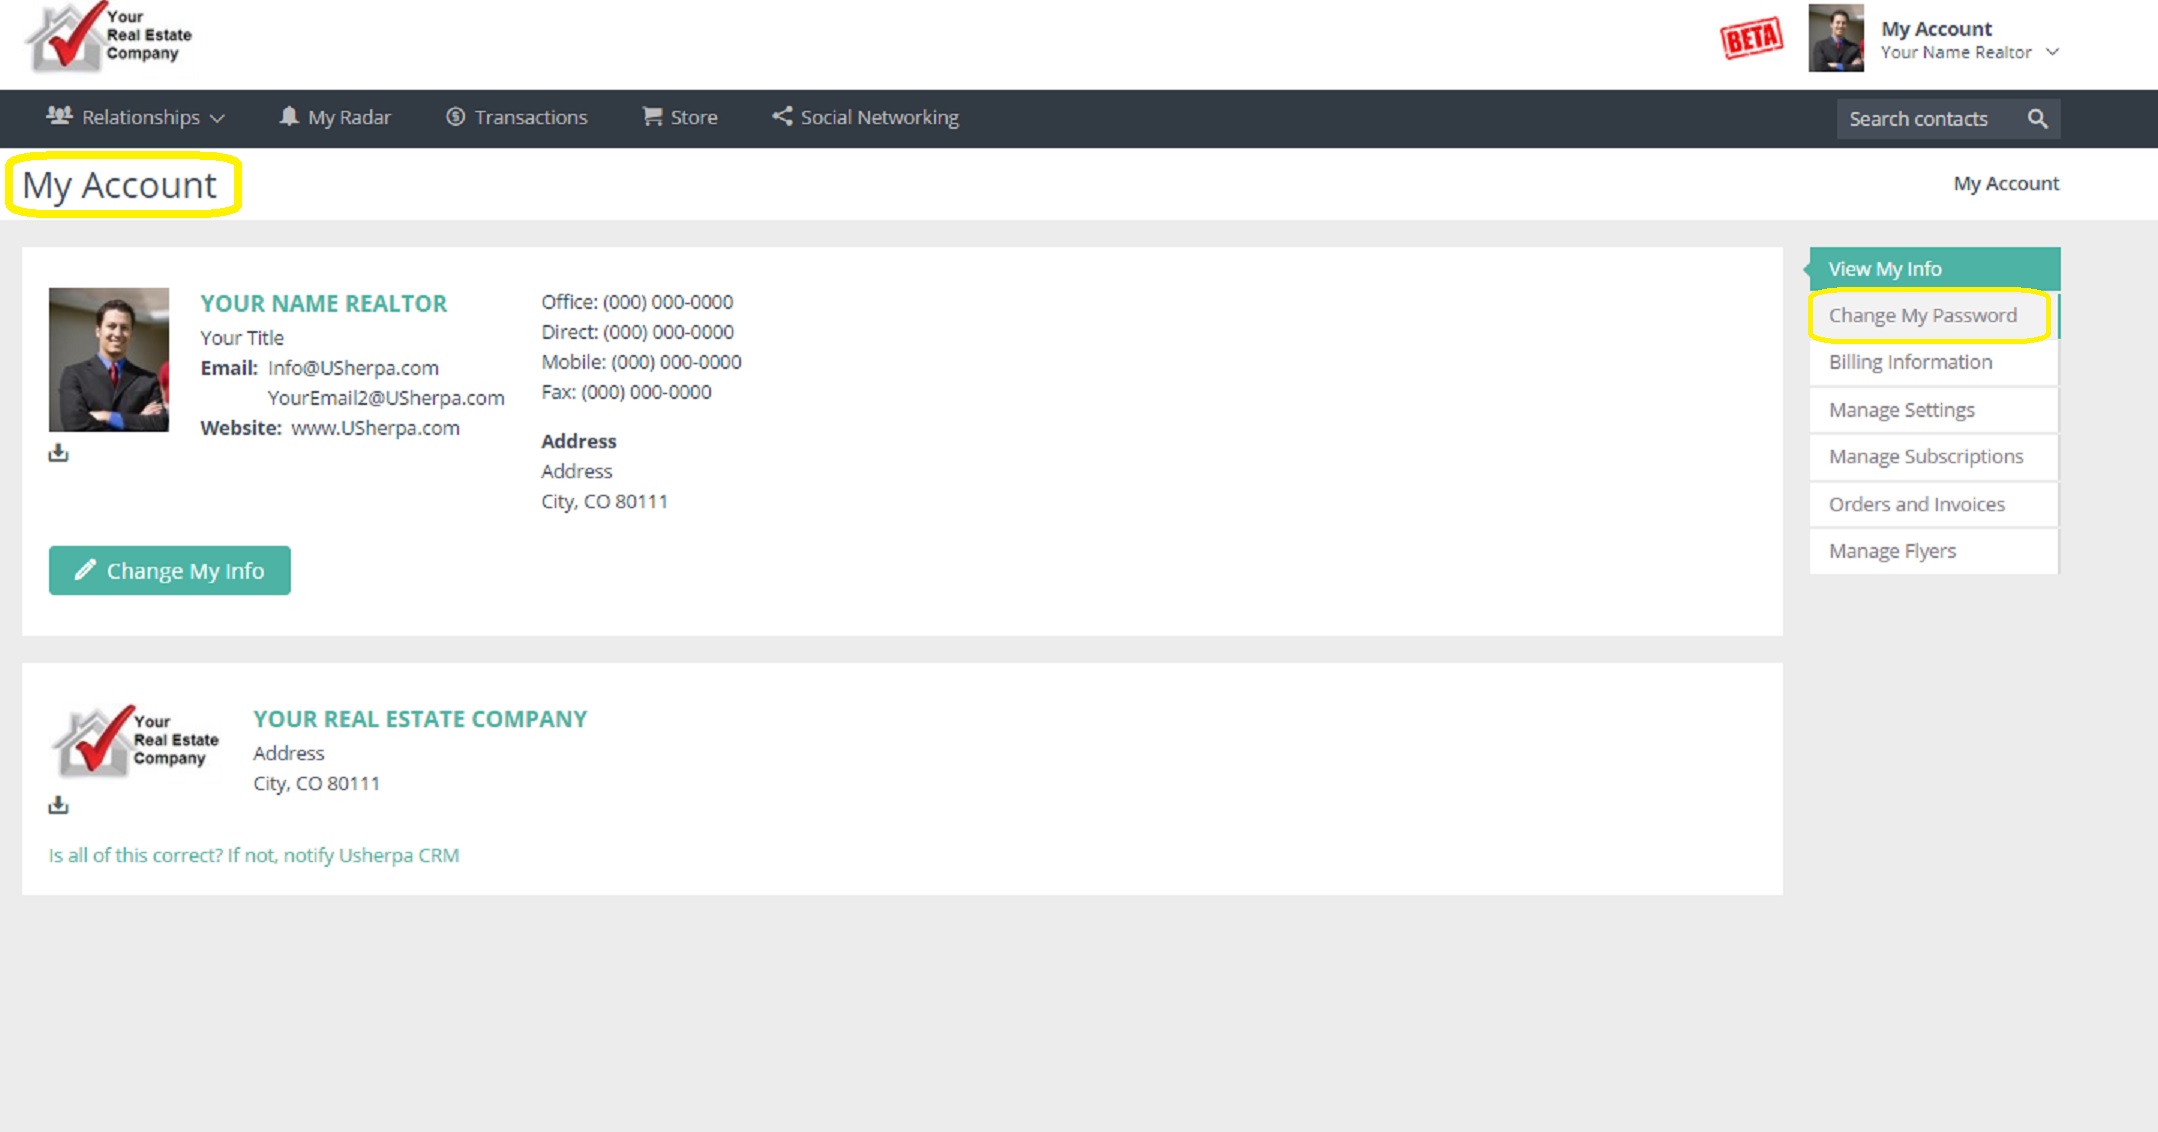Click the download icon under company logo
Screen dimensions: 2158x1132
58,805
